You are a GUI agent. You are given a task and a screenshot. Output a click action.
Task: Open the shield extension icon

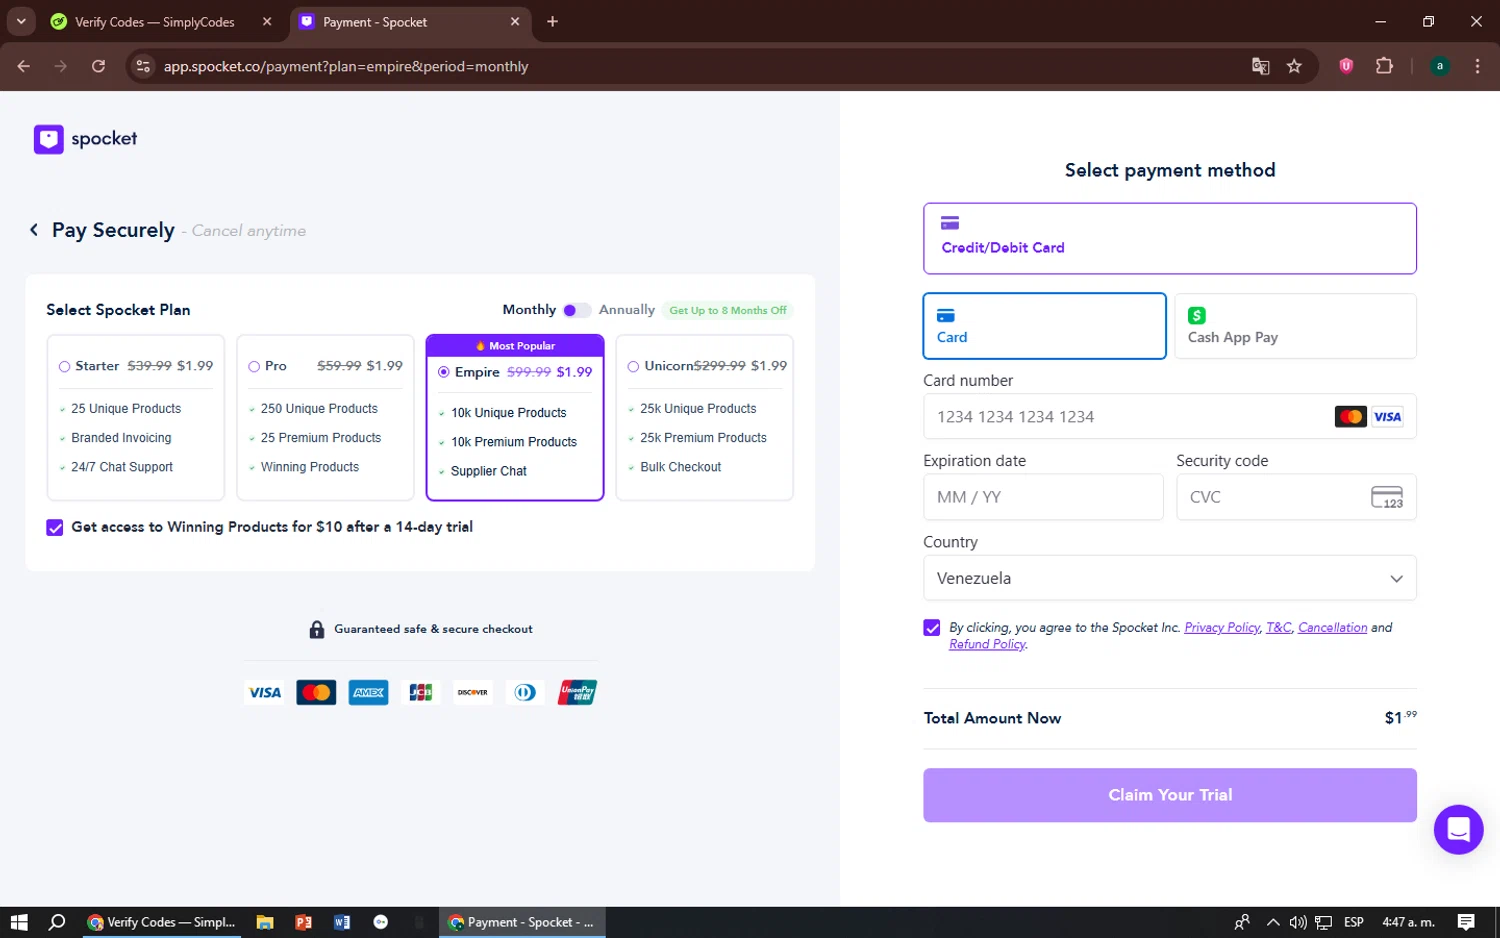[1346, 66]
